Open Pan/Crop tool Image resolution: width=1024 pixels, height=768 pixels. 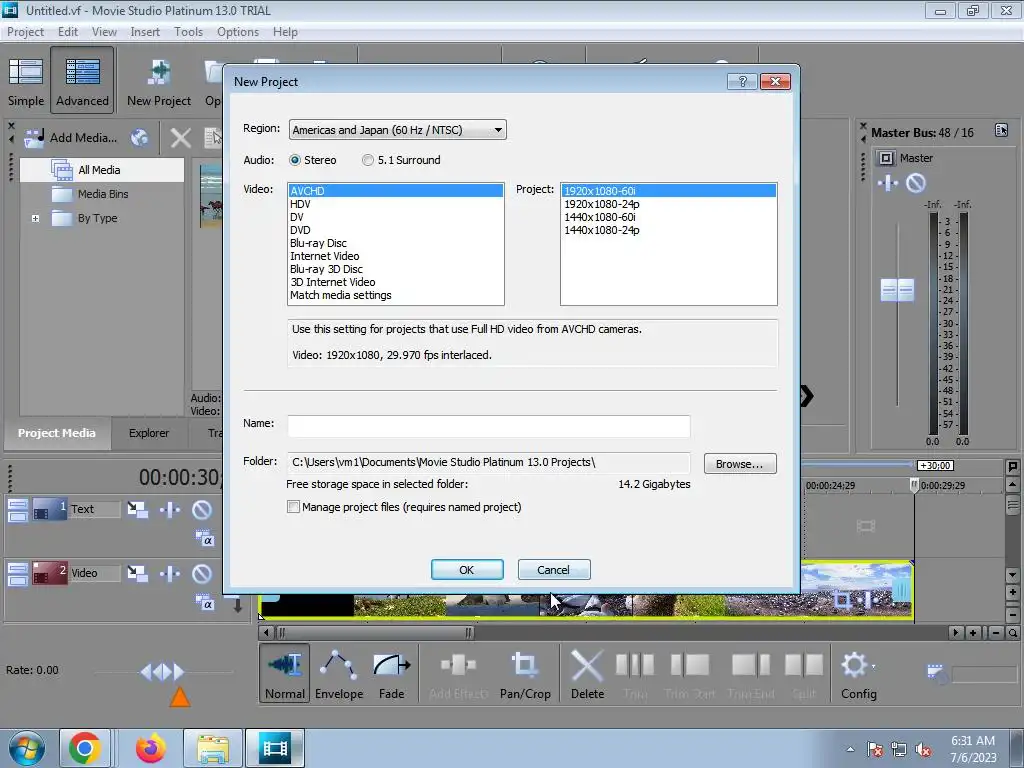[x=525, y=674]
